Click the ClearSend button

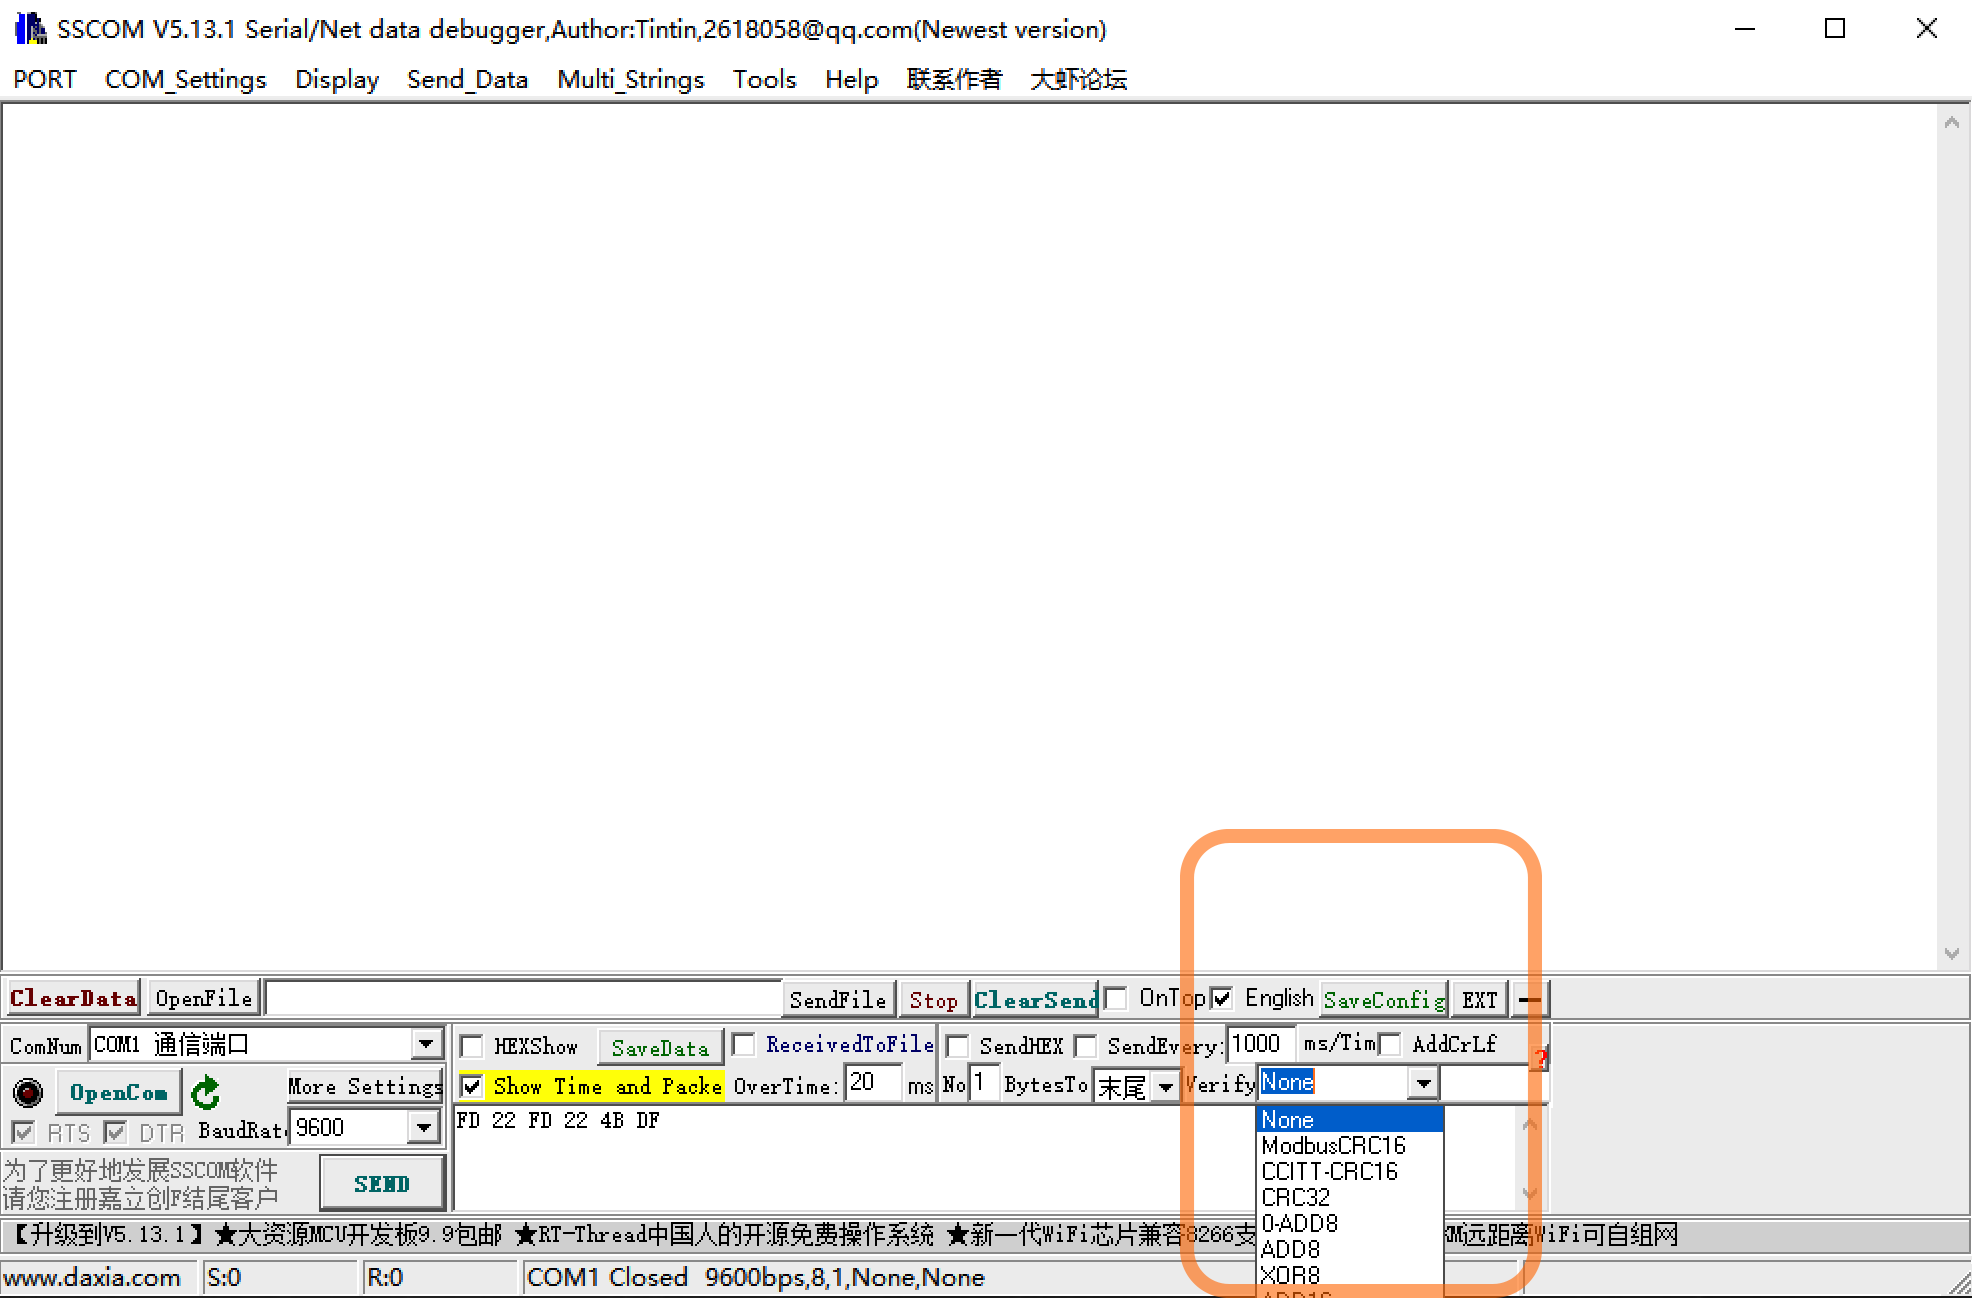click(x=1036, y=999)
